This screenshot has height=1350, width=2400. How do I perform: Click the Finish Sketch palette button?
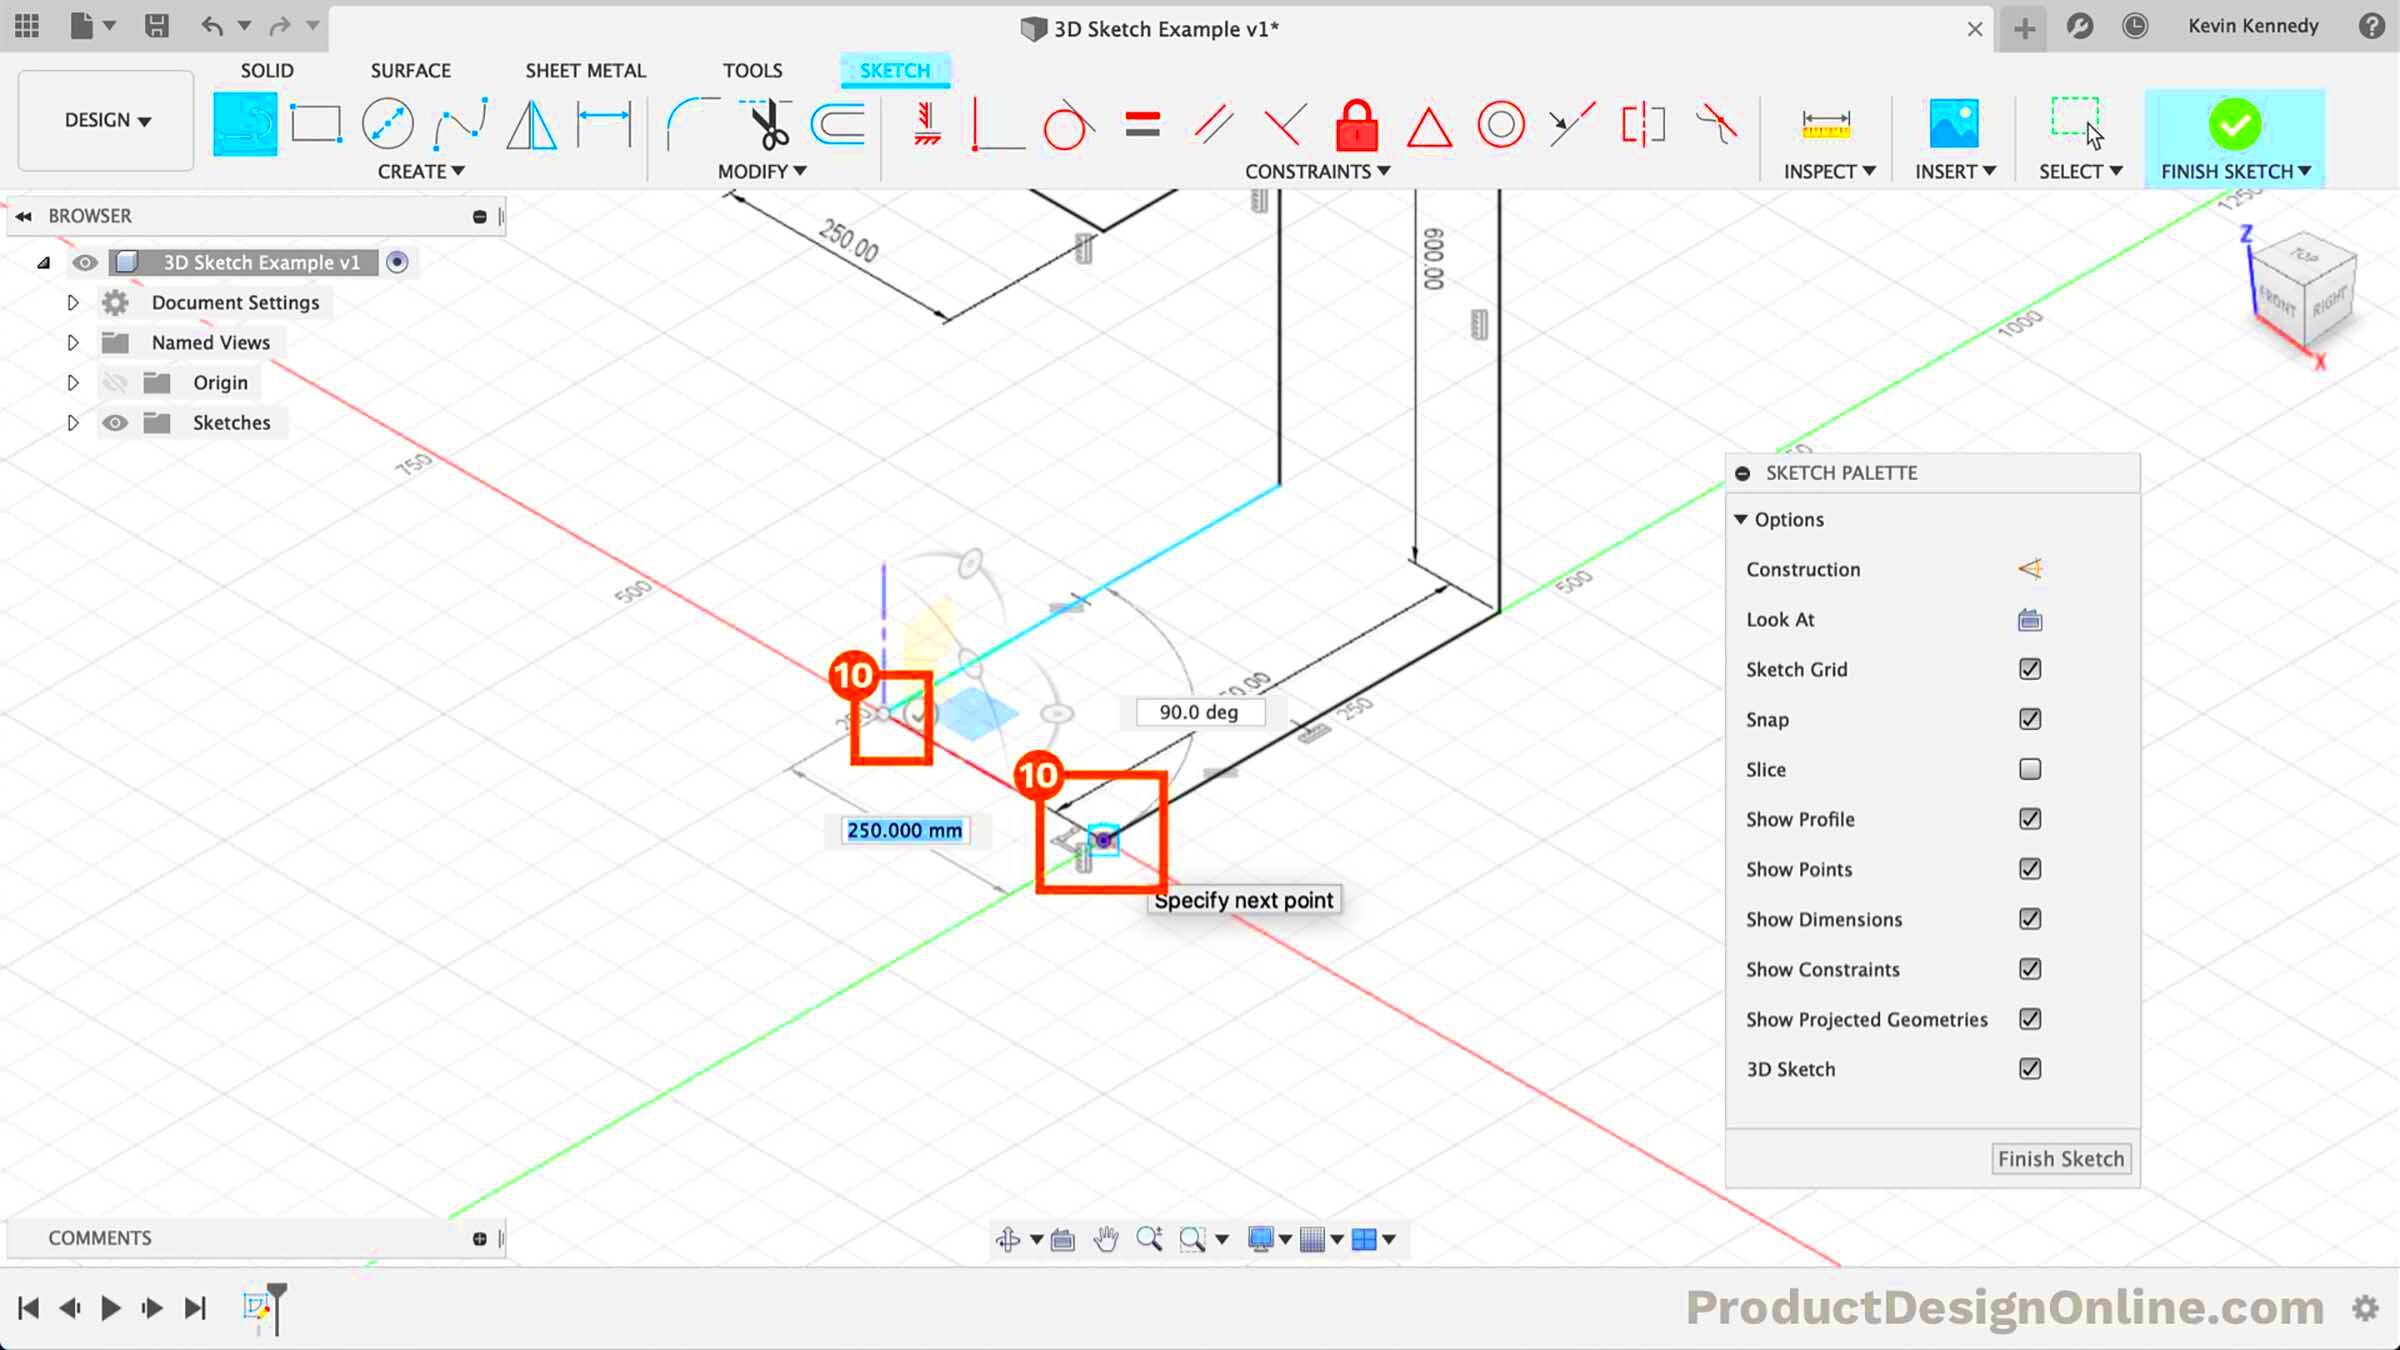pos(2060,1157)
